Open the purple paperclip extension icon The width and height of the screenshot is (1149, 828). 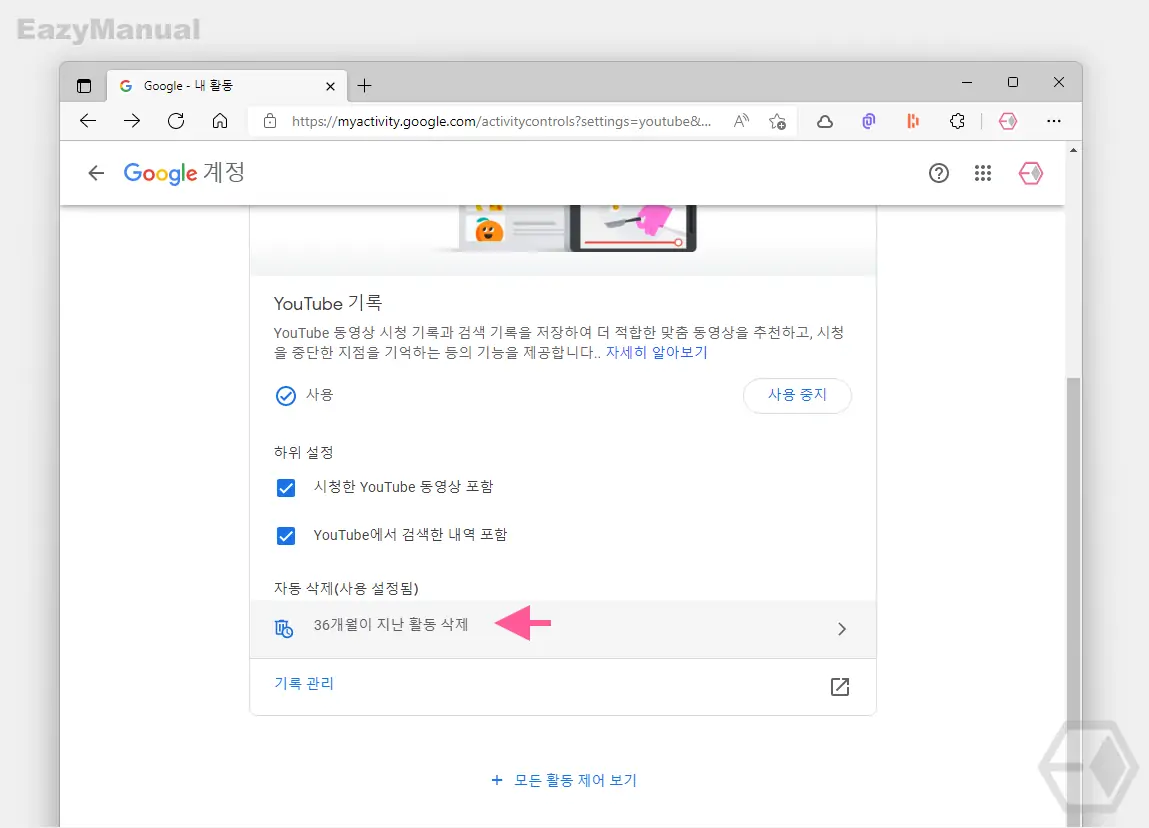pyautogui.click(x=869, y=121)
